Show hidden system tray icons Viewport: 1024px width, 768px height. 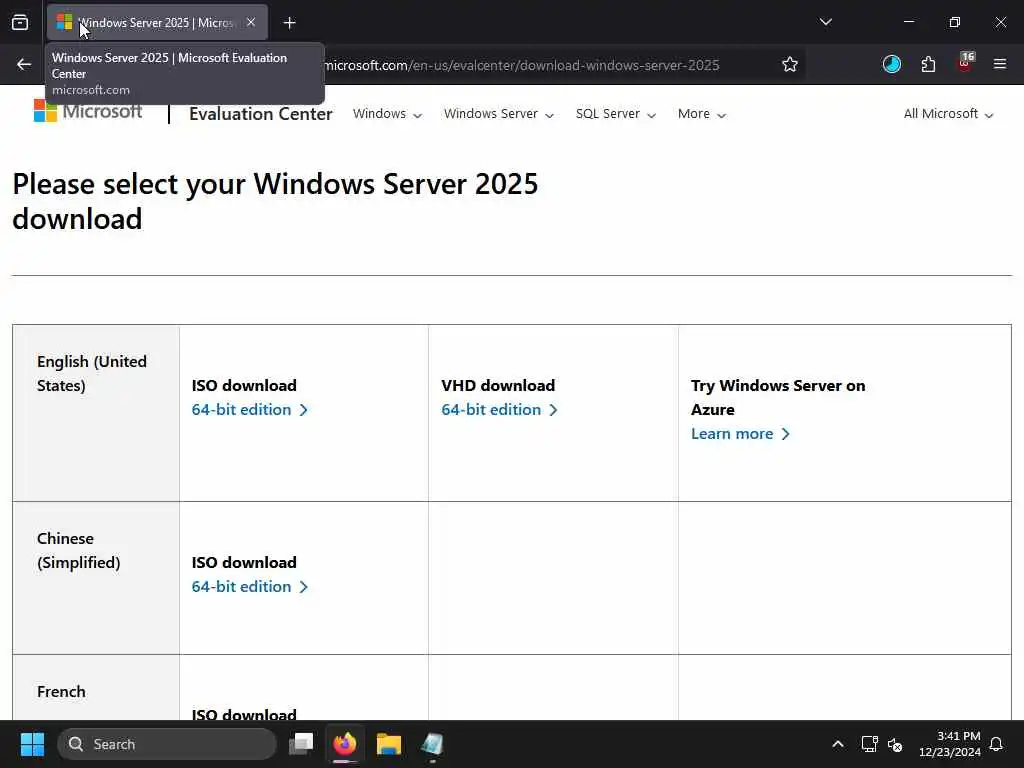[x=838, y=744]
